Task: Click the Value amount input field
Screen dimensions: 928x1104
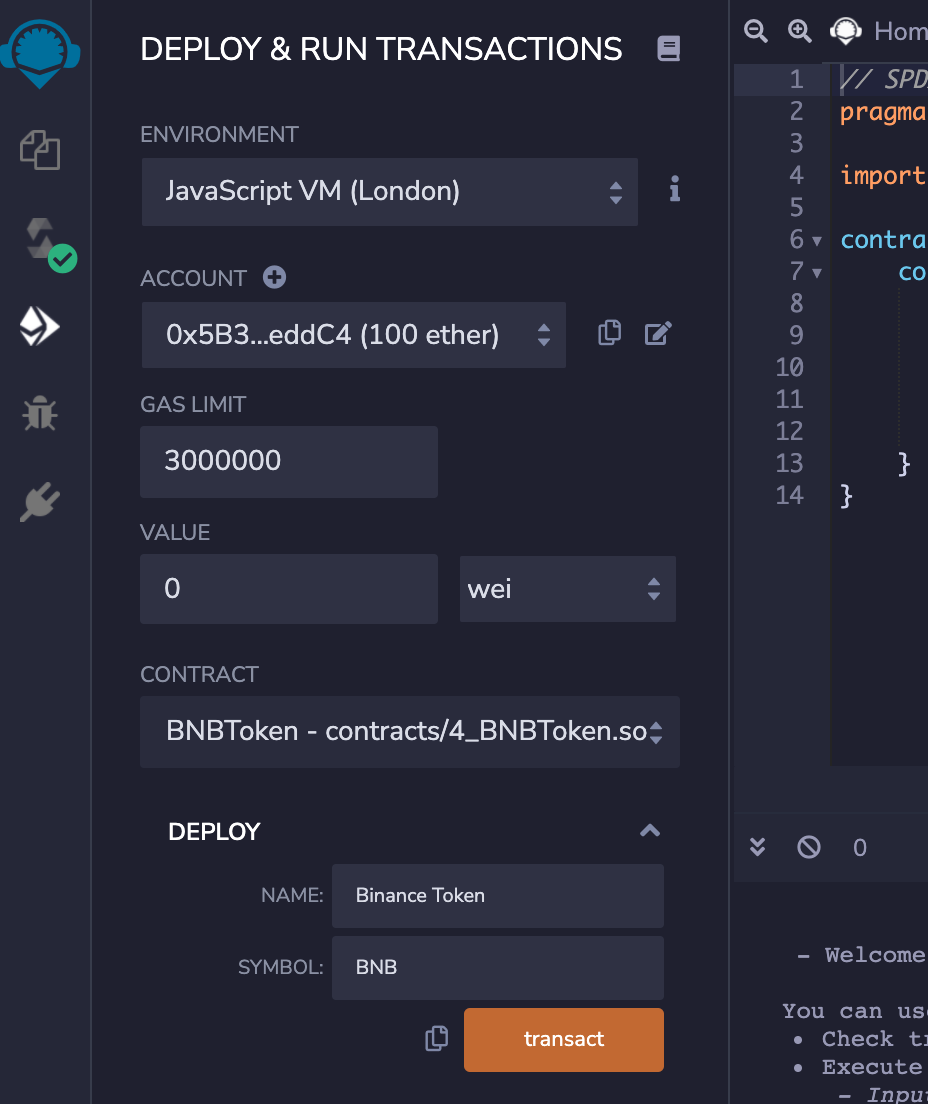Action: point(289,589)
